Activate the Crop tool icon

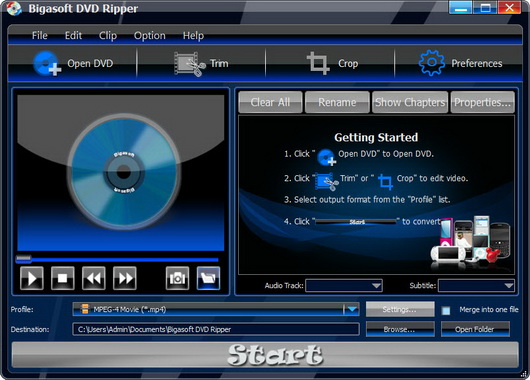(x=318, y=63)
